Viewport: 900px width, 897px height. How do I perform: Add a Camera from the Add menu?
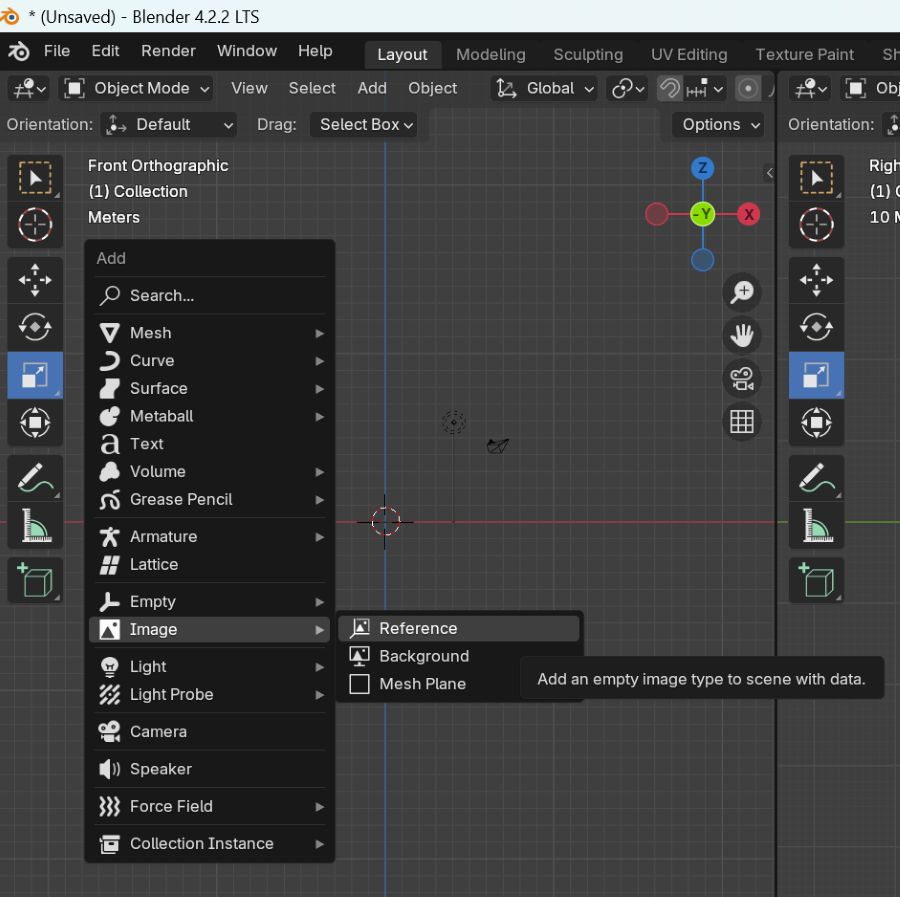[x=210, y=732]
